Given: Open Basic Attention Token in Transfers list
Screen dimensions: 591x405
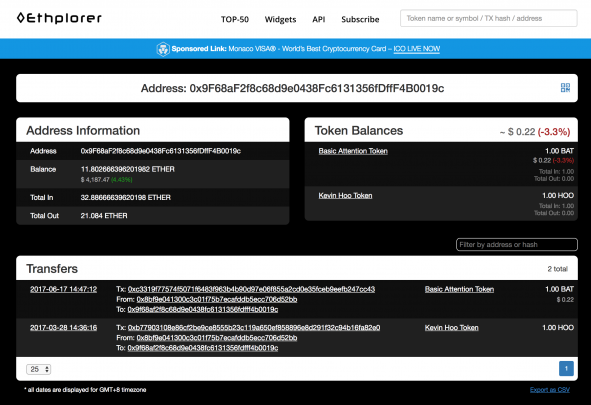Looking at the screenshot, I should tap(459, 289).
